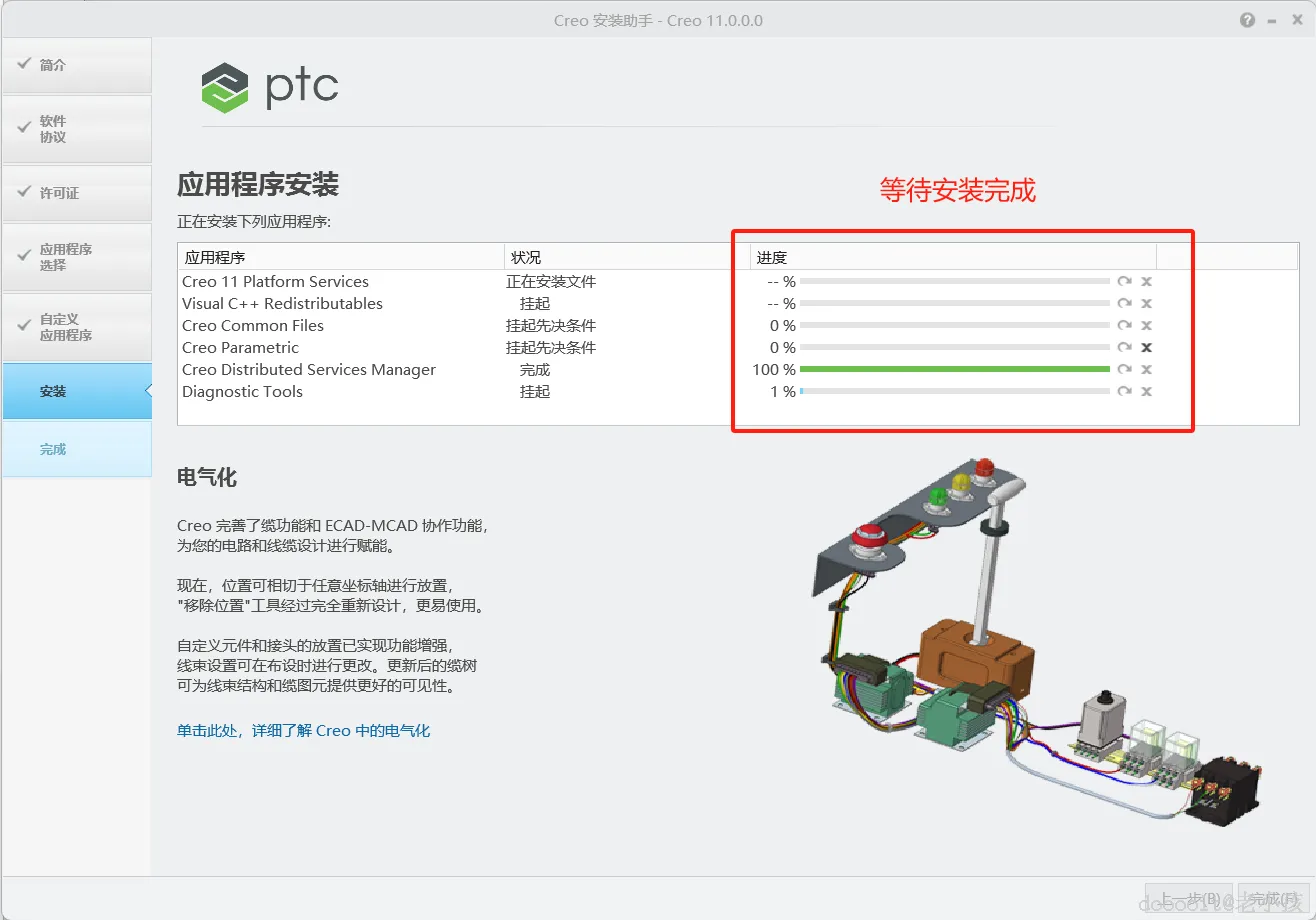Screen dimensions: 1316x920
Task: Click 挂起先决条件 status for Creo Parametric
Action: click(551, 348)
